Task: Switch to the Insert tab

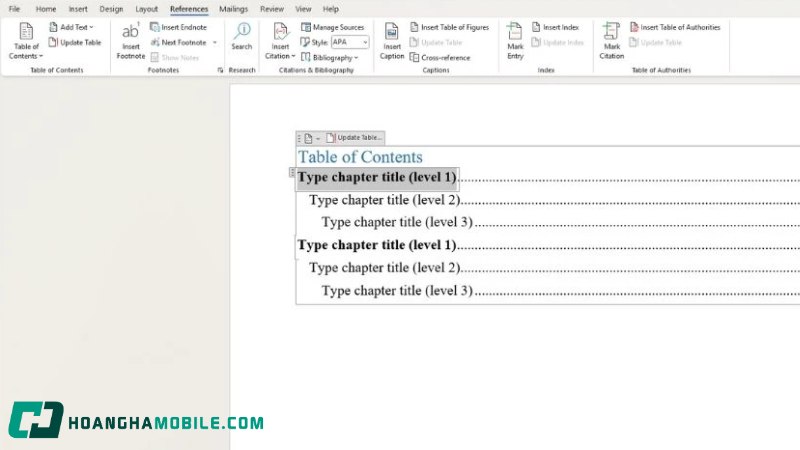Action: click(78, 9)
